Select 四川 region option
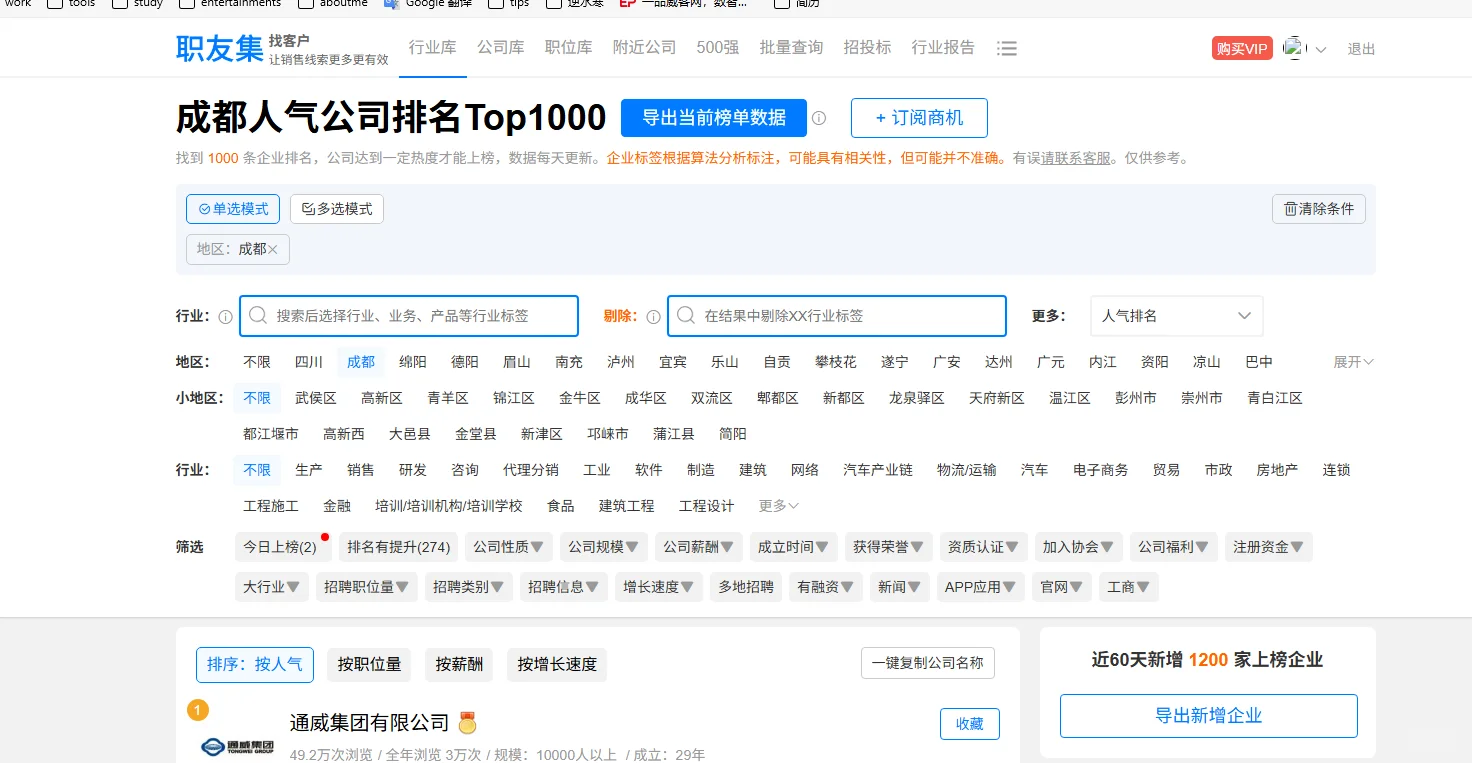This screenshot has width=1472, height=763. pyautogui.click(x=309, y=362)
